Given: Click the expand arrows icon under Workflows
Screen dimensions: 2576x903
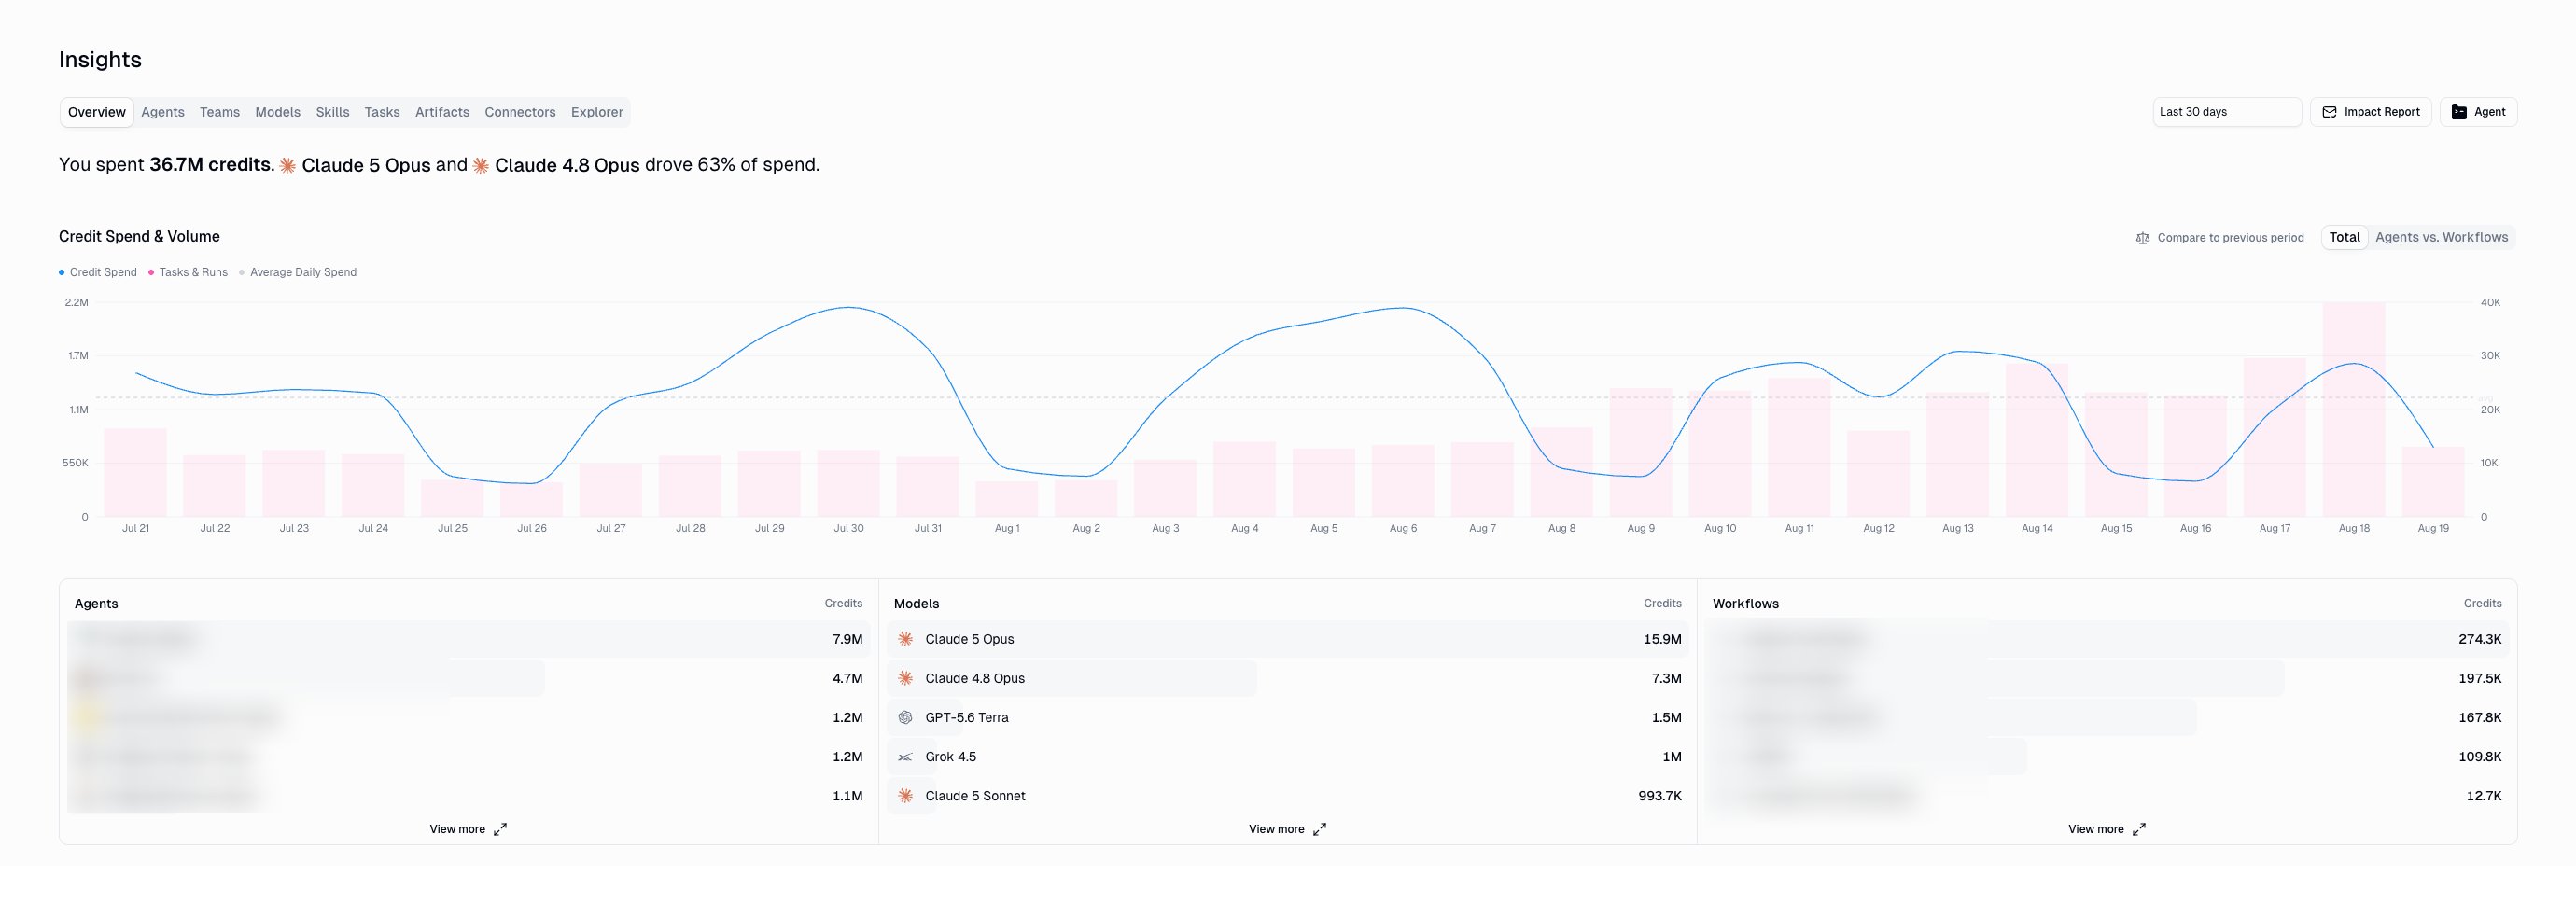Looking at the screenshot, I should (x=2138, y=829).
